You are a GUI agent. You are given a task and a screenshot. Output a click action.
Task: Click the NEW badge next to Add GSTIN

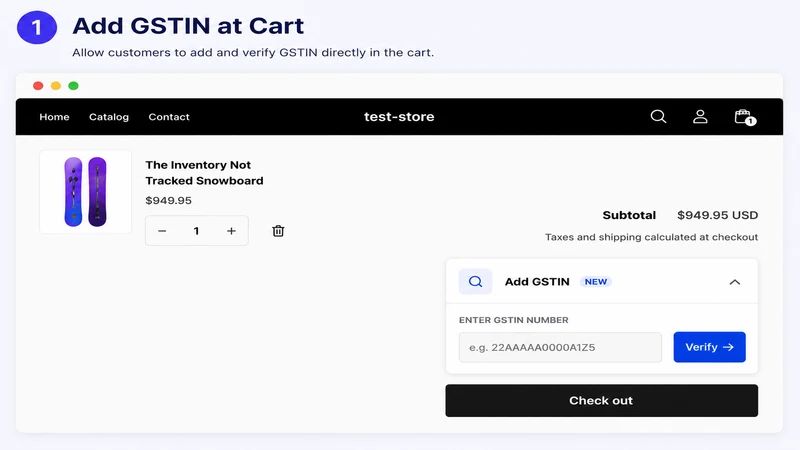point(596,282)
